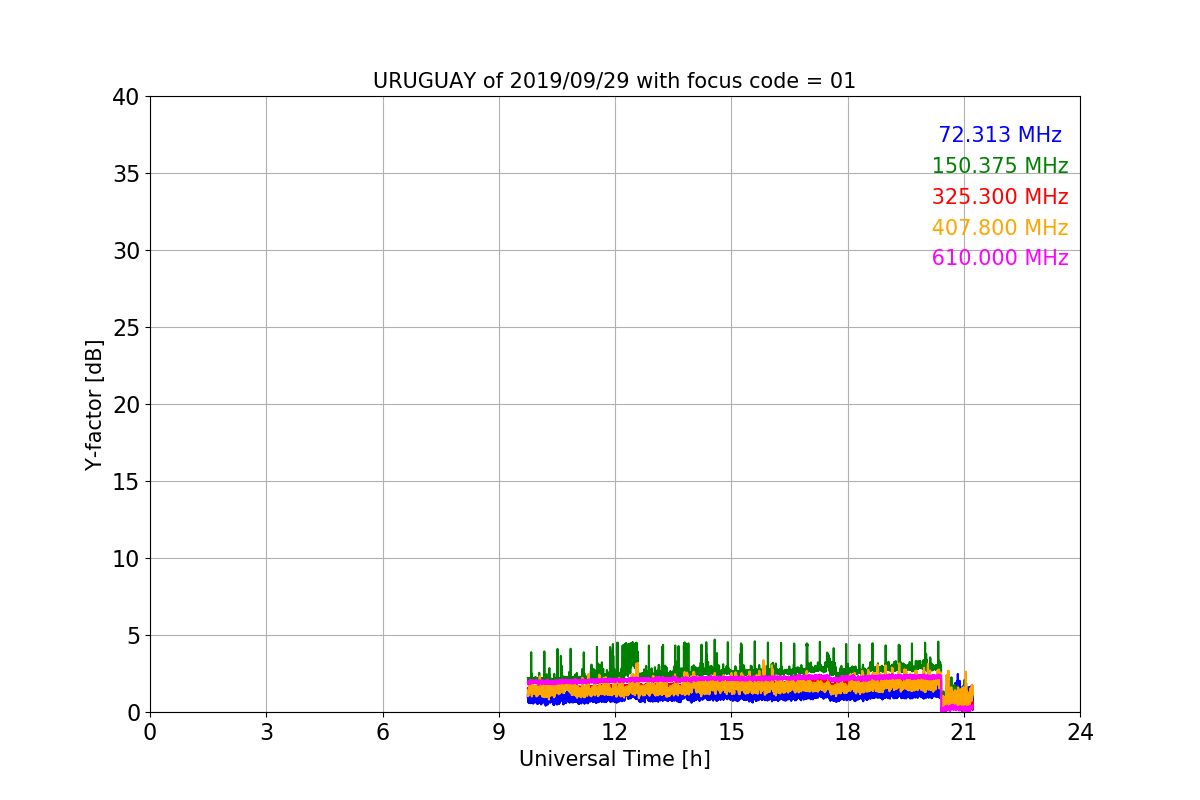Image resolution: width=1200 pixels, height=800 pixels.
Task: Click the x-axis tick label 12
Action: [615, 732]
